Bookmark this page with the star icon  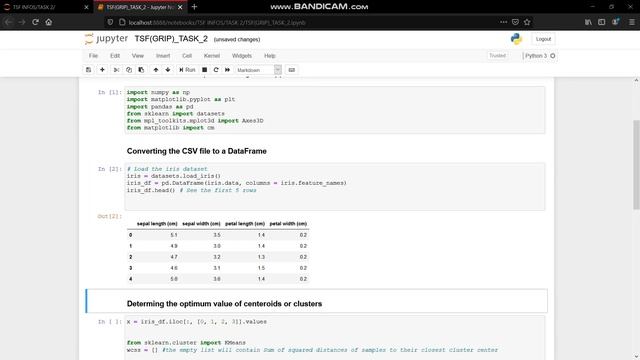[x=527, y=22]
